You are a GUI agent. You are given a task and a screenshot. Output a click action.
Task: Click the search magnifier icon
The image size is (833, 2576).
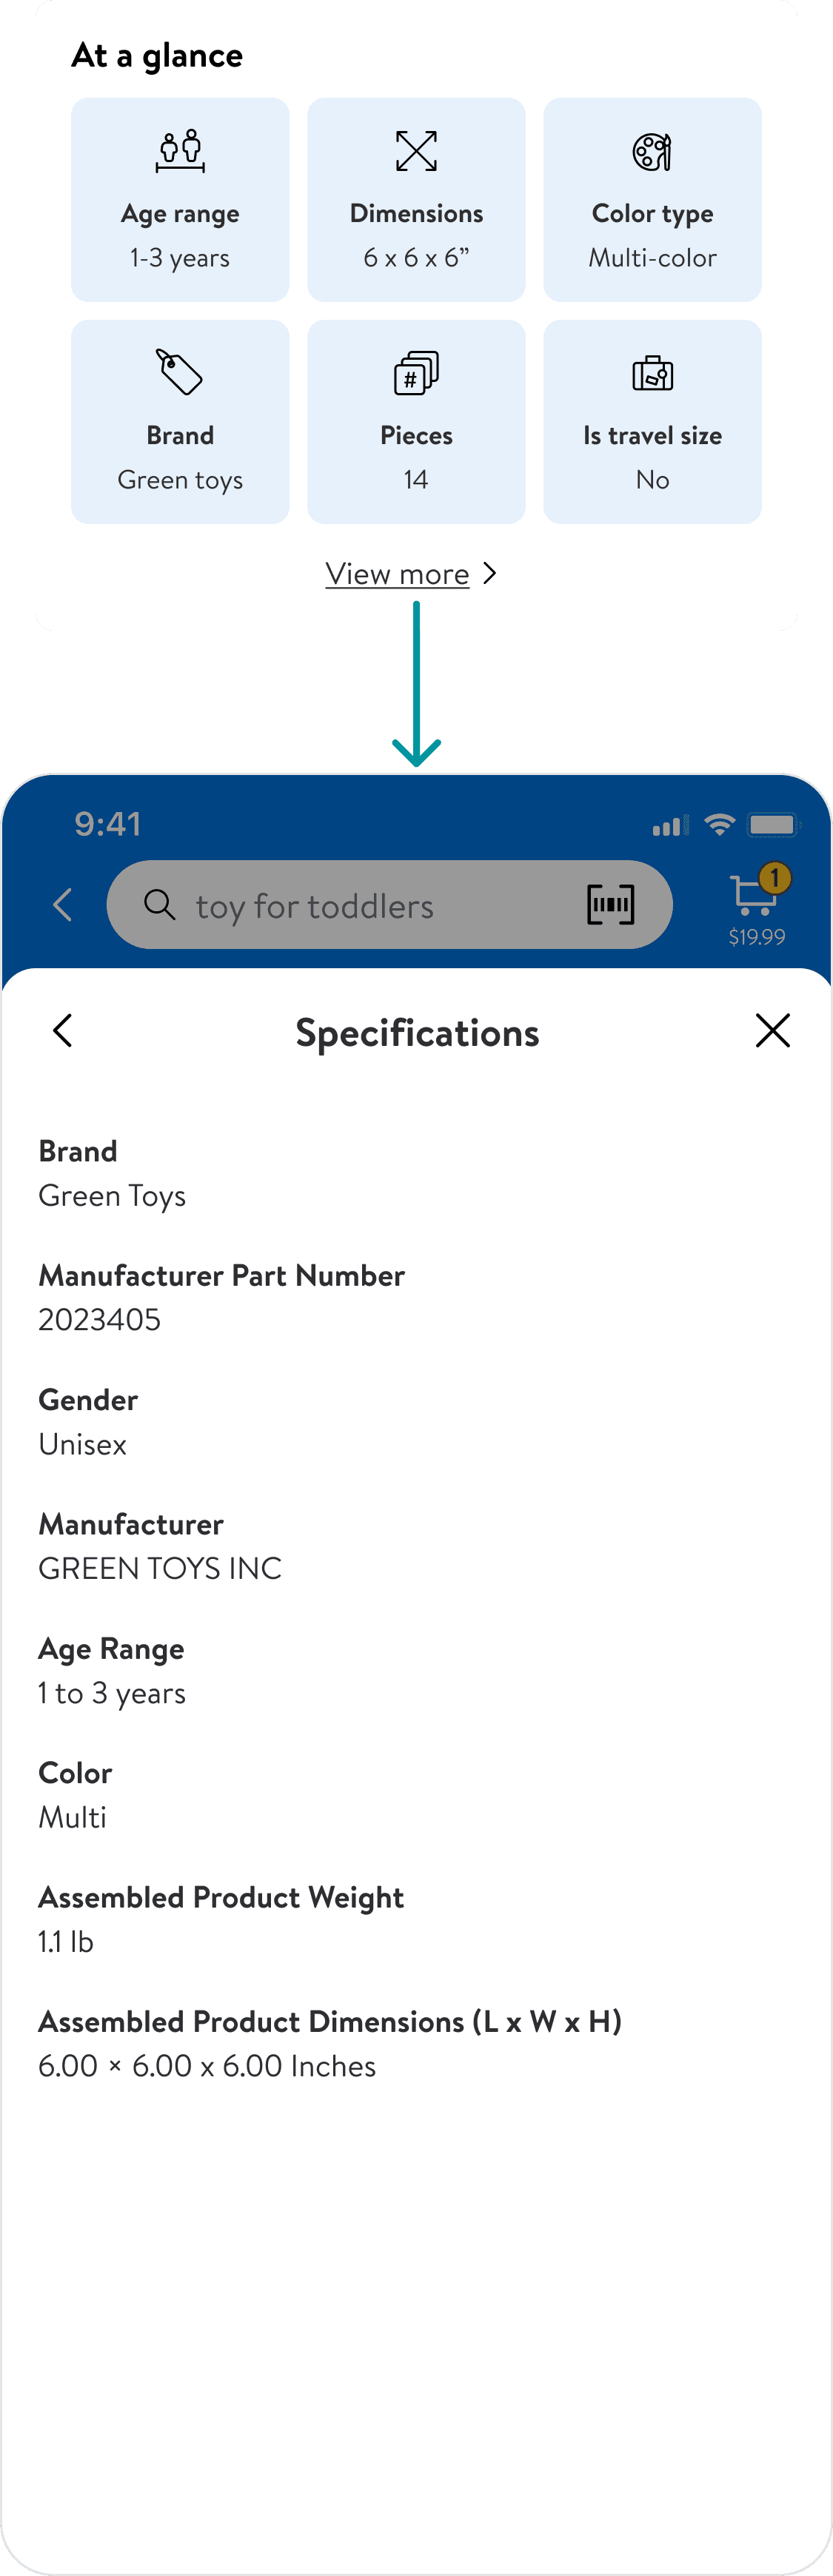tap(160, 905)
